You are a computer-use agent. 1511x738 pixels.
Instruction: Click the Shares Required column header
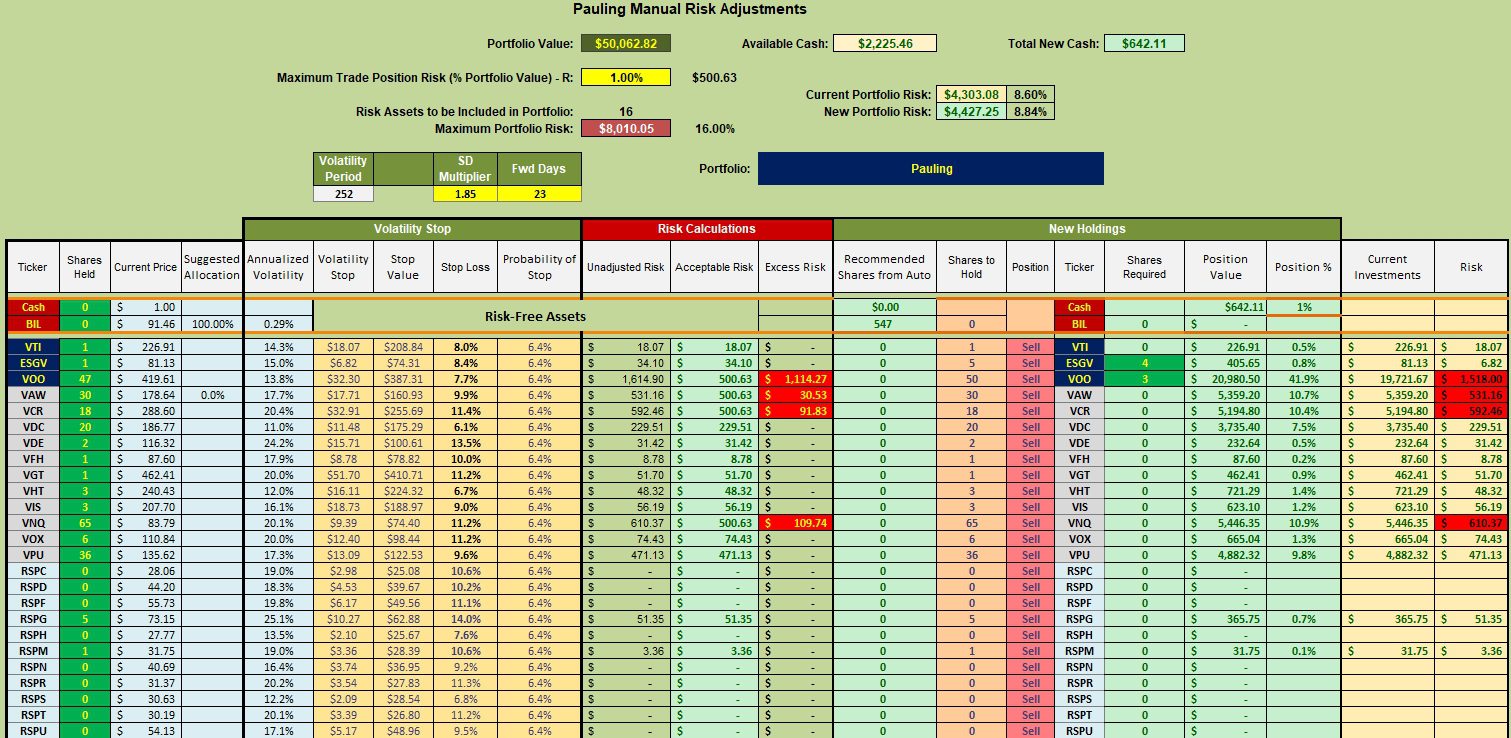click(x=1144, y=267)
